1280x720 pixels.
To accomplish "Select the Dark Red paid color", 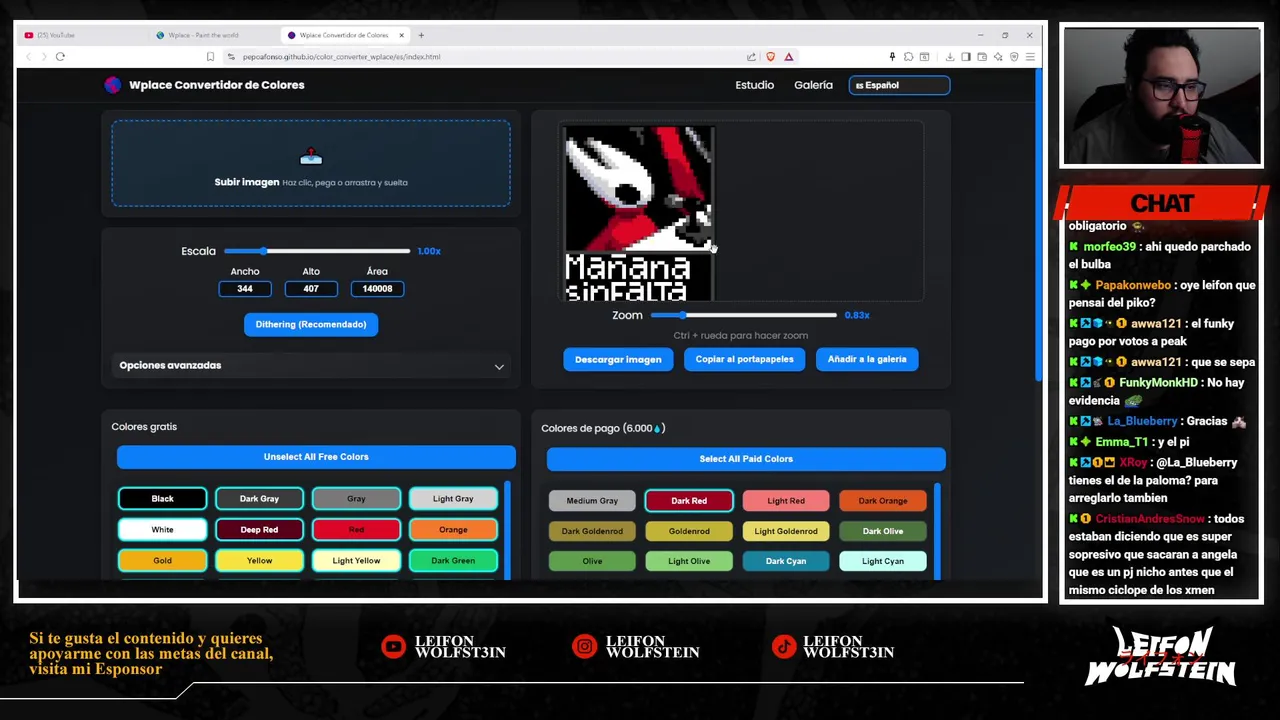I will (689, 501).
